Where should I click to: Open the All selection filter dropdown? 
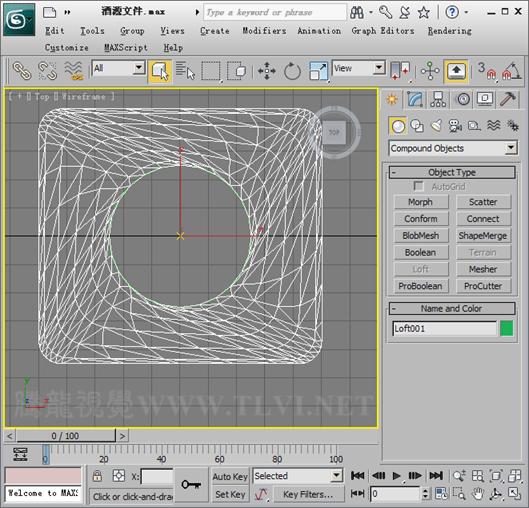pyautogui.click(x=118, y=68)
